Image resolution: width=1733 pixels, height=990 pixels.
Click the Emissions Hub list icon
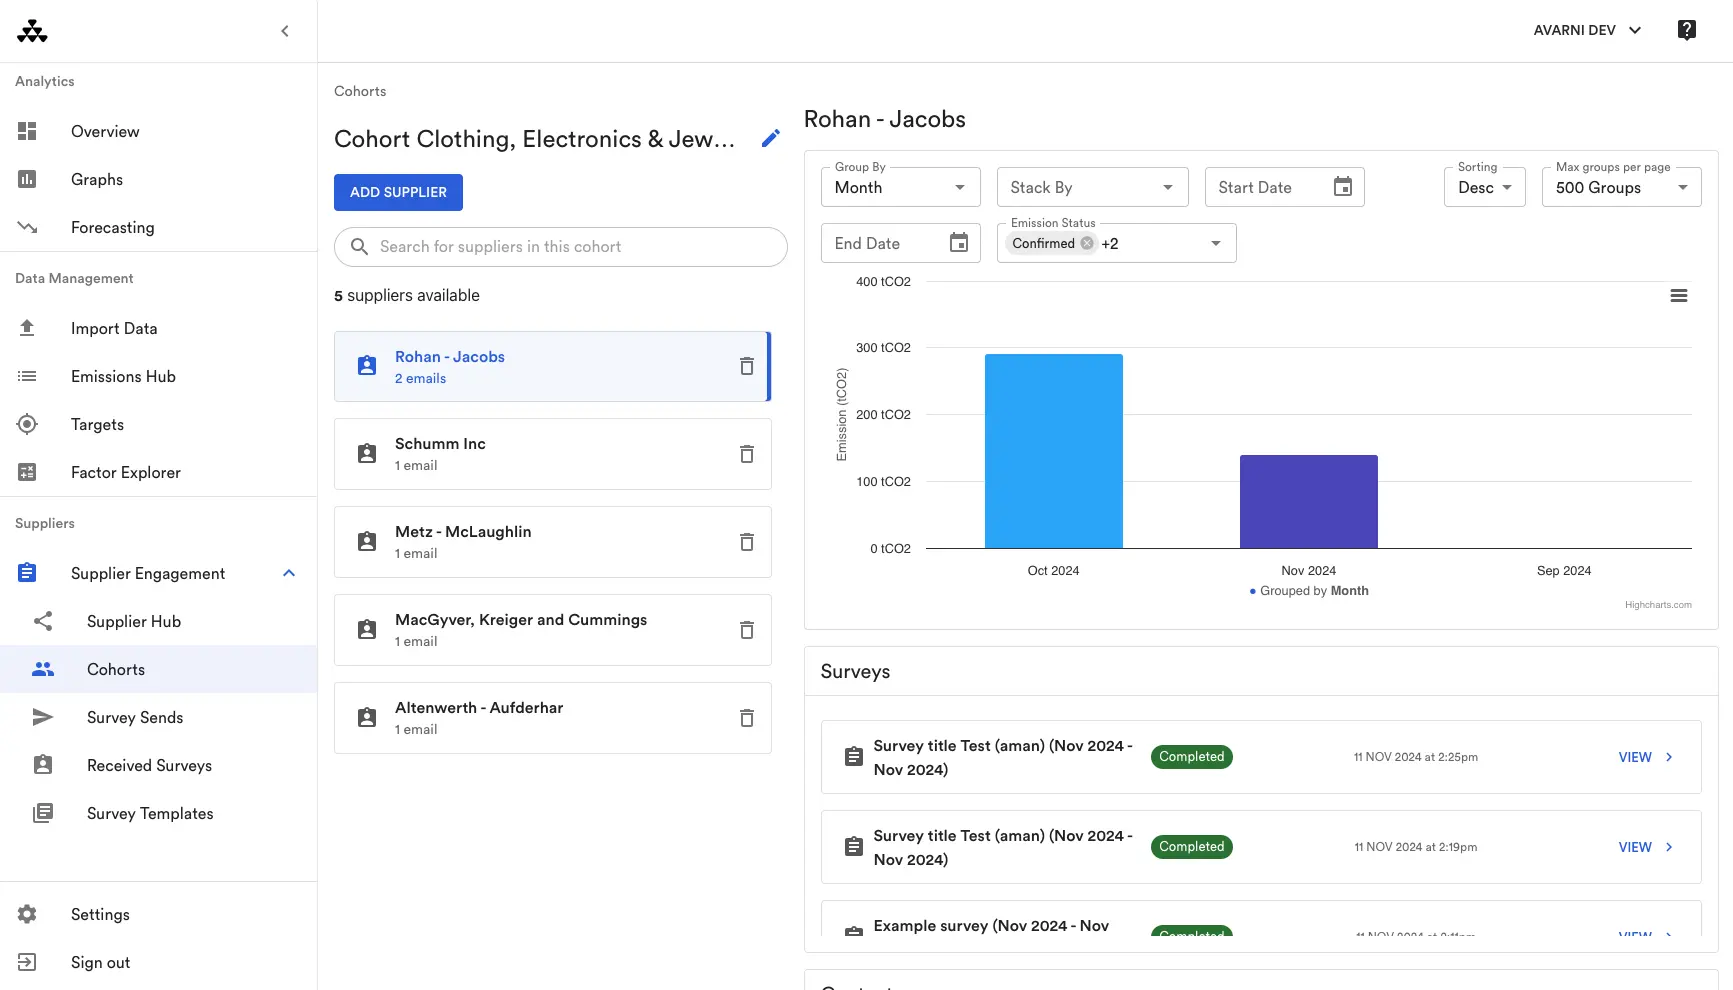point(27,376)
